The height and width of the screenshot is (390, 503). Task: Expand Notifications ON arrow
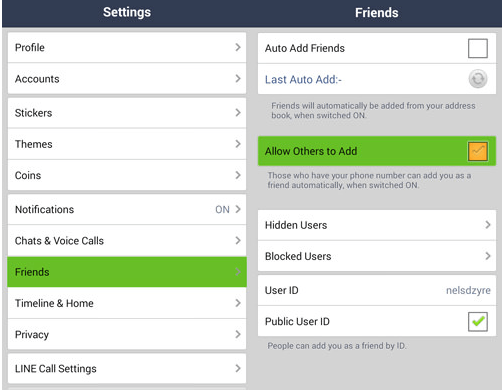(x=238, y=209)
